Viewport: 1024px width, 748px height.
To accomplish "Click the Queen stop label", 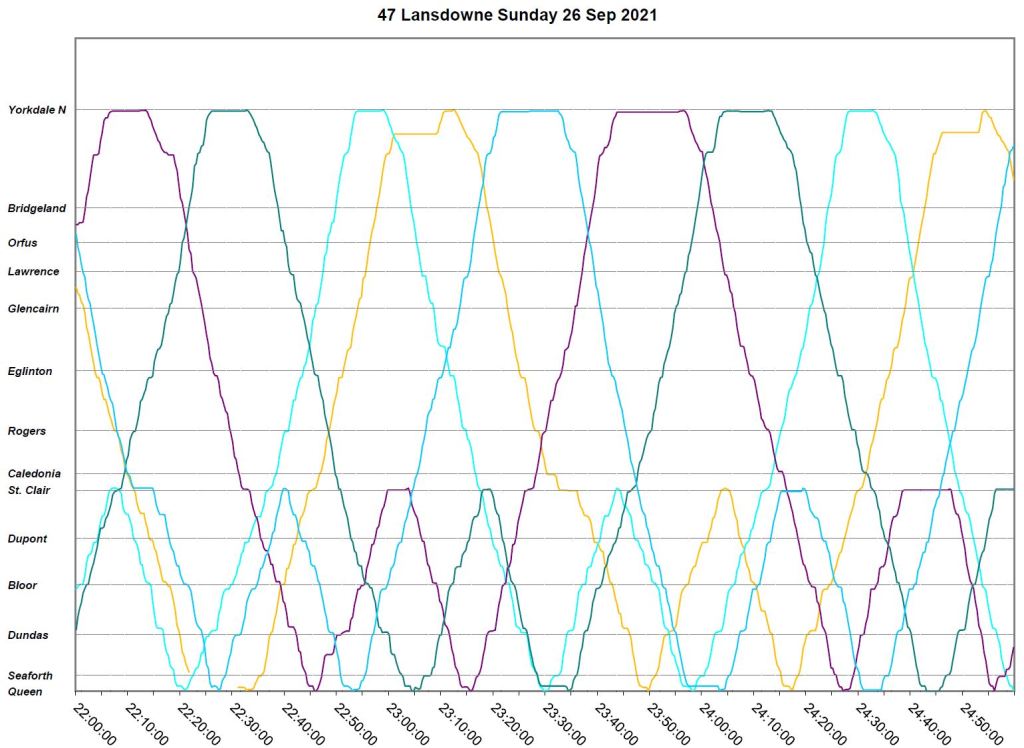I will tap(24, 691).
